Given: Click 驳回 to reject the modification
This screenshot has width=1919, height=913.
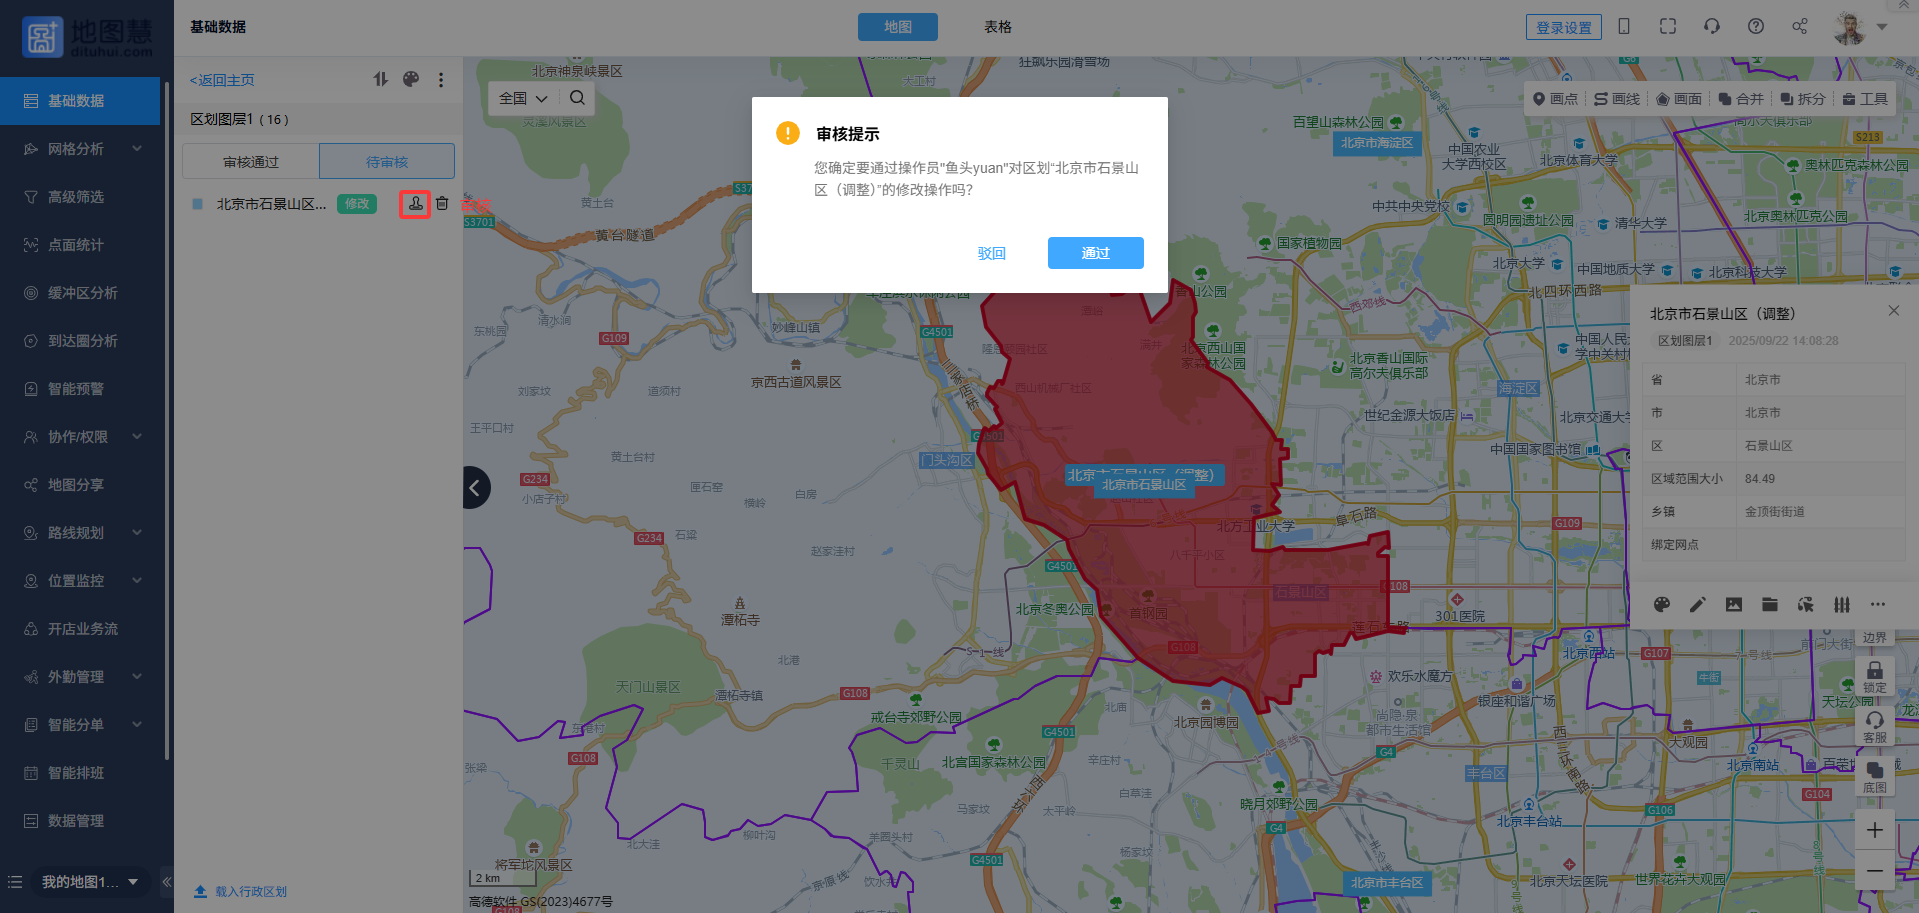Looking at the screenshot, I should click(x=991, y=253).
